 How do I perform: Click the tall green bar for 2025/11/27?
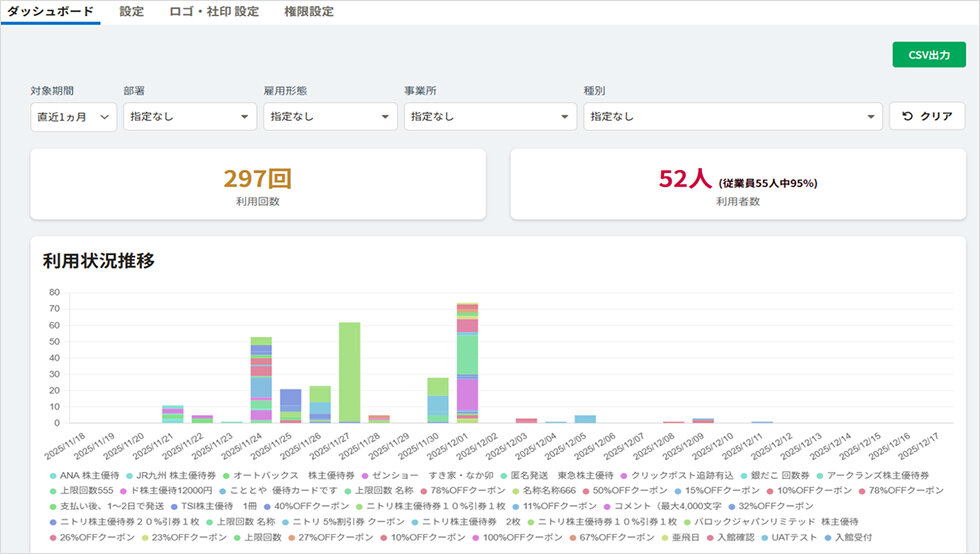349,372
